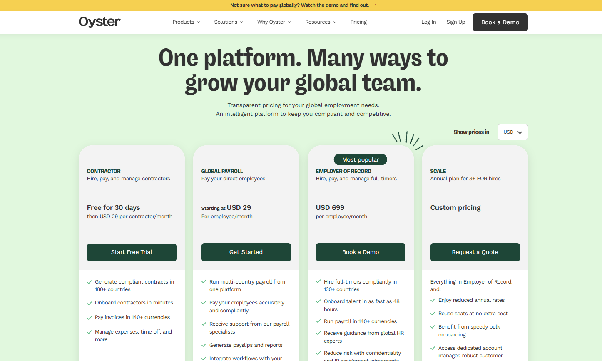
Task: Open the USD currency dropdown
Action: coord(513,132)
